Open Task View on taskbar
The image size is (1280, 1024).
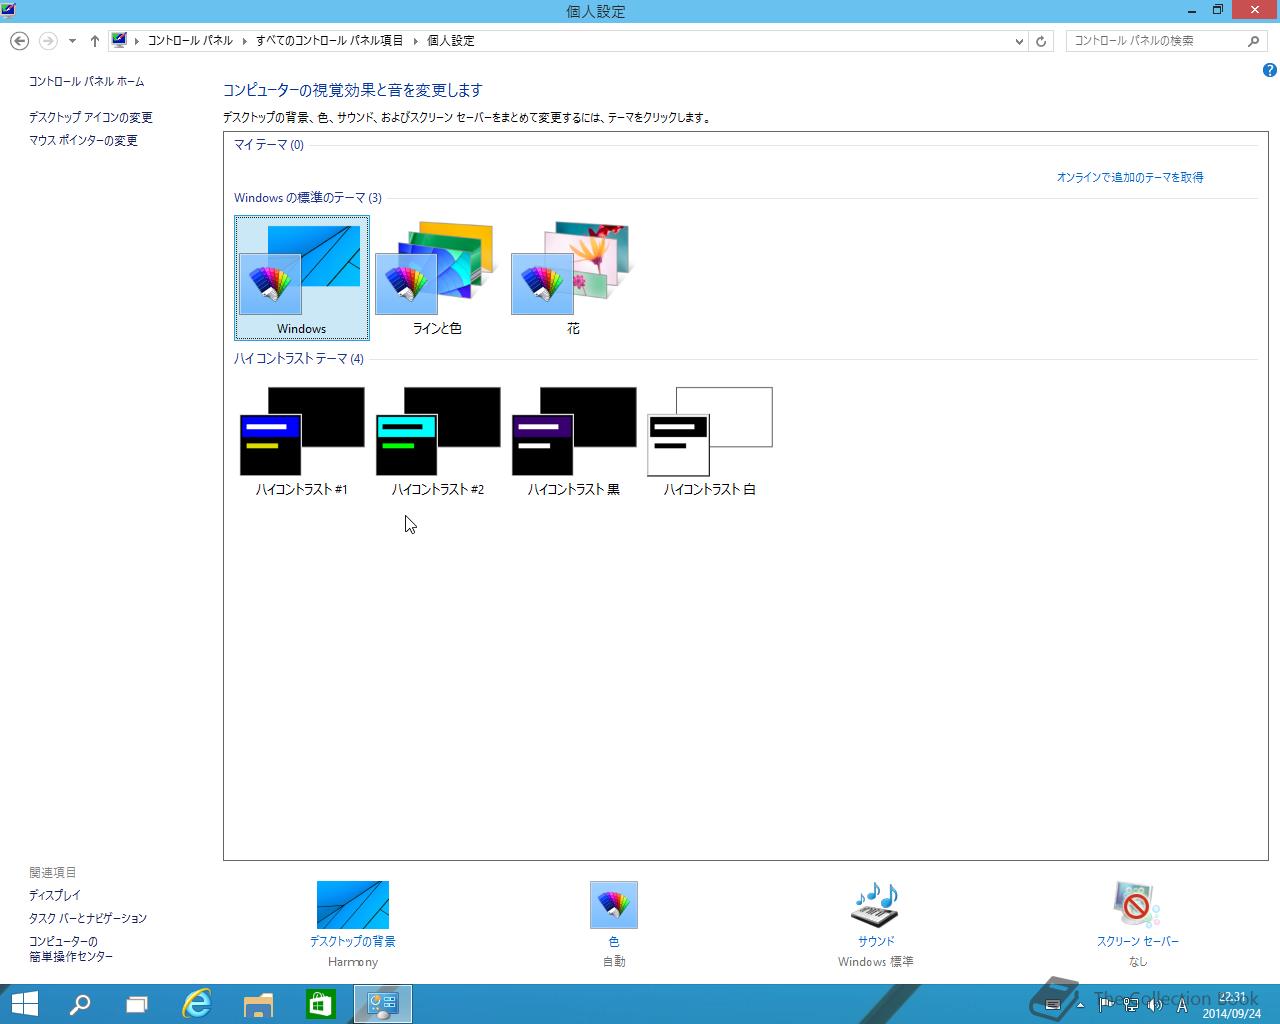[137, 1004]
